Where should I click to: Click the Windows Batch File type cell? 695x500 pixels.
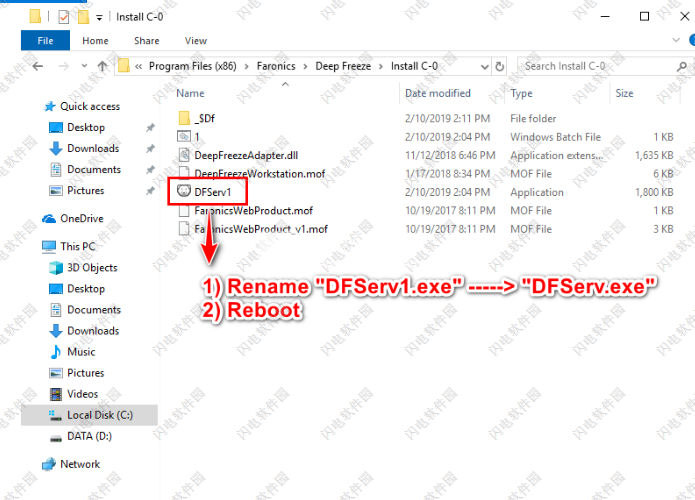point(555,137)
